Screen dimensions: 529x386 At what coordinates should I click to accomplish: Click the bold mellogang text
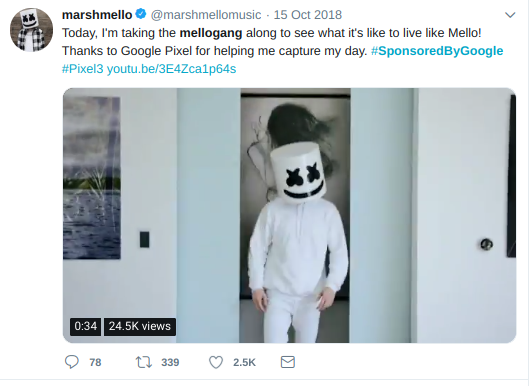click(x=211, y=33)
